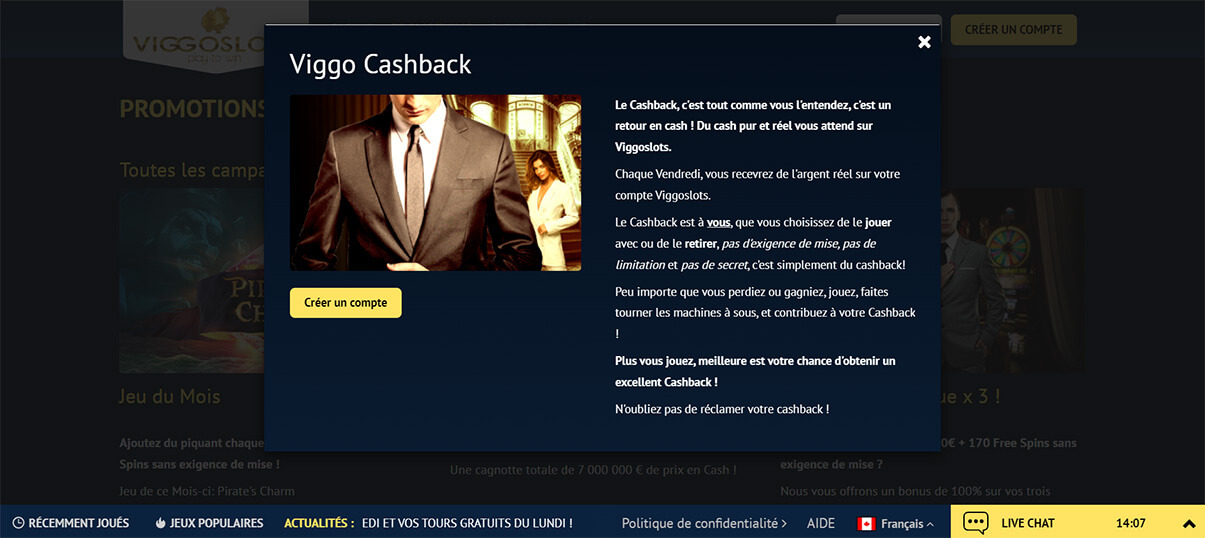Expand live chat with the up chevron
The height and width of the screenshot is (538, 1205).
click(1189, 524)
